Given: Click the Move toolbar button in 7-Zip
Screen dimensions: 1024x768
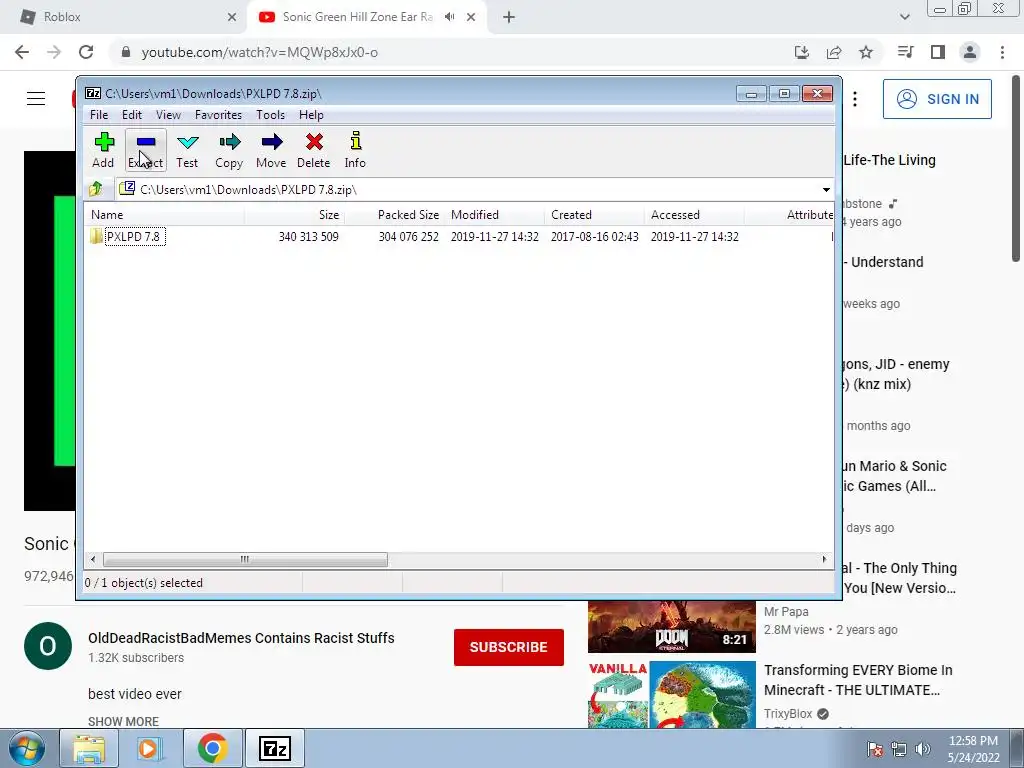Looking at the screenshot, I should click(x=271, y=151).
